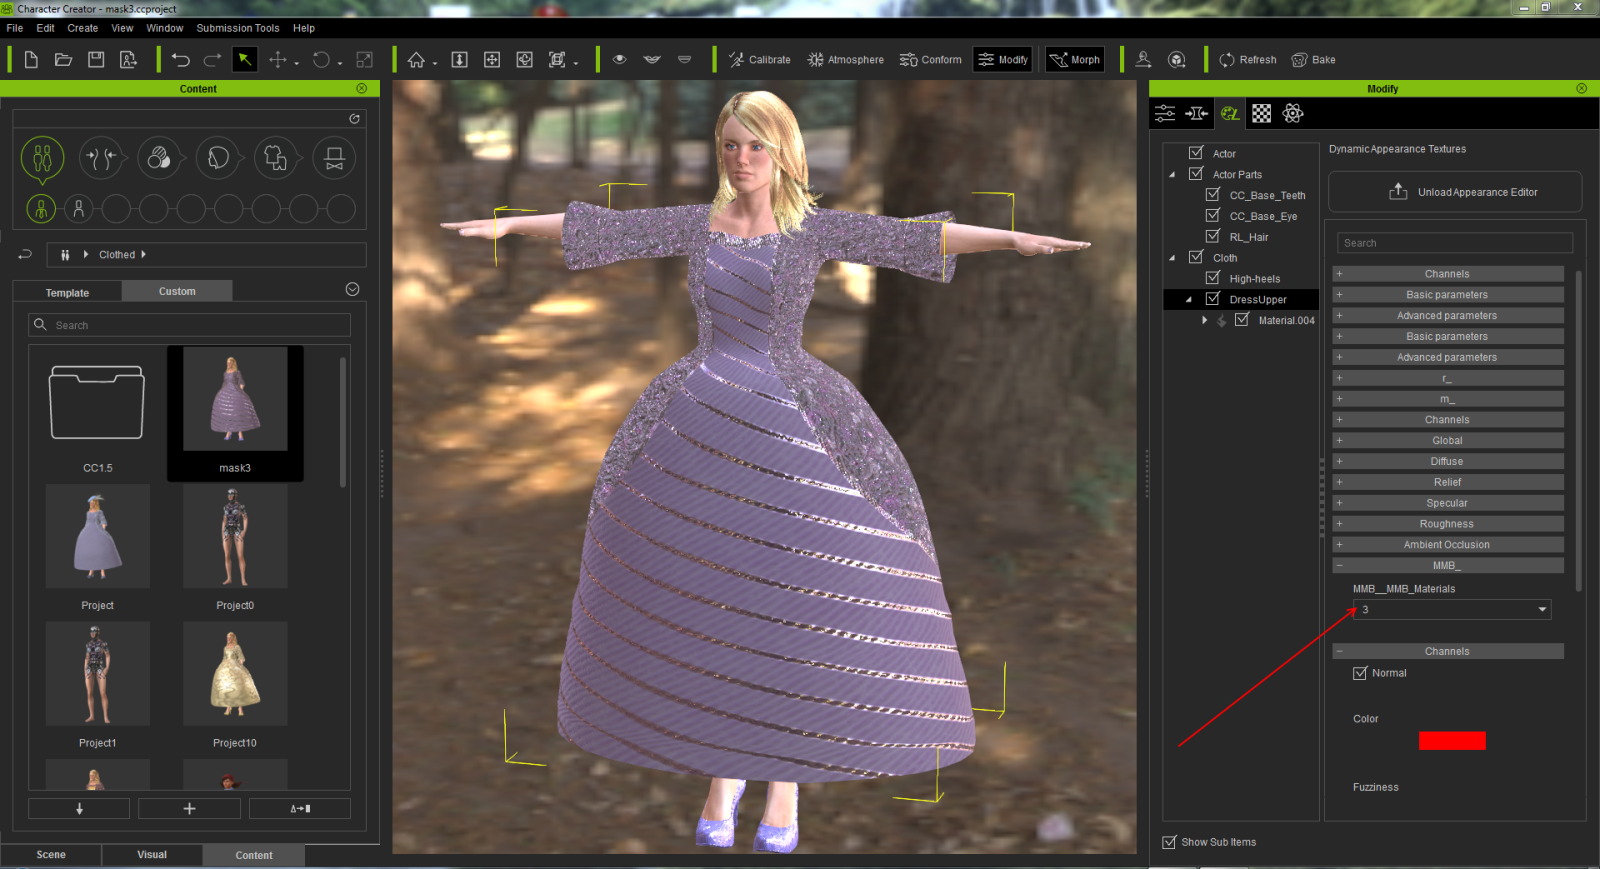Open the Create menu
1600x869 pixels.
pyautogui.click(x=83, y=28)
